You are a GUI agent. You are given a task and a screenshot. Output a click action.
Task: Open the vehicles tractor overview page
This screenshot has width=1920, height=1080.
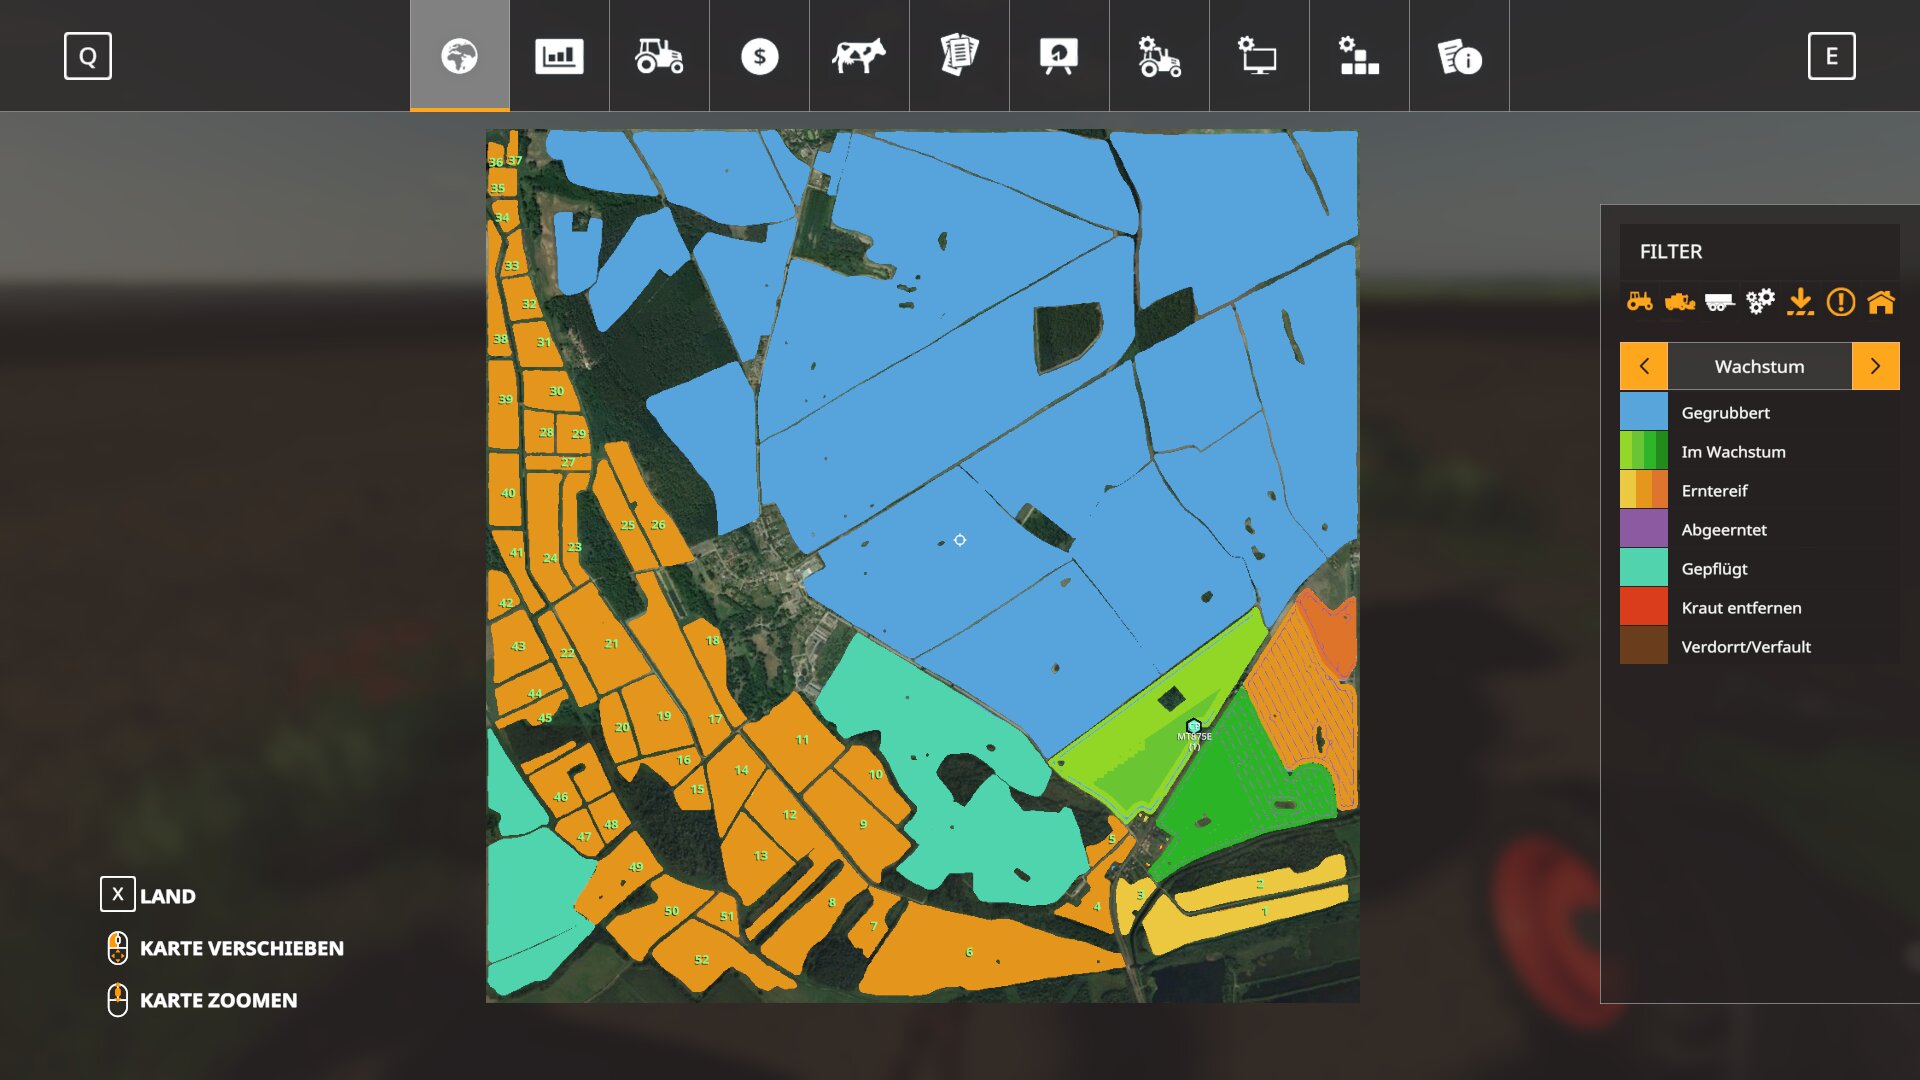tap(659, 56)
